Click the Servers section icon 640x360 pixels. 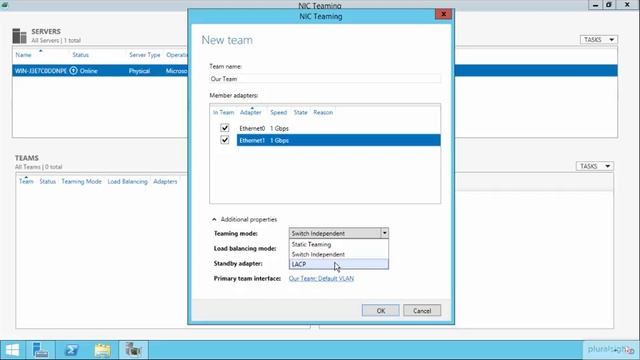19,36
